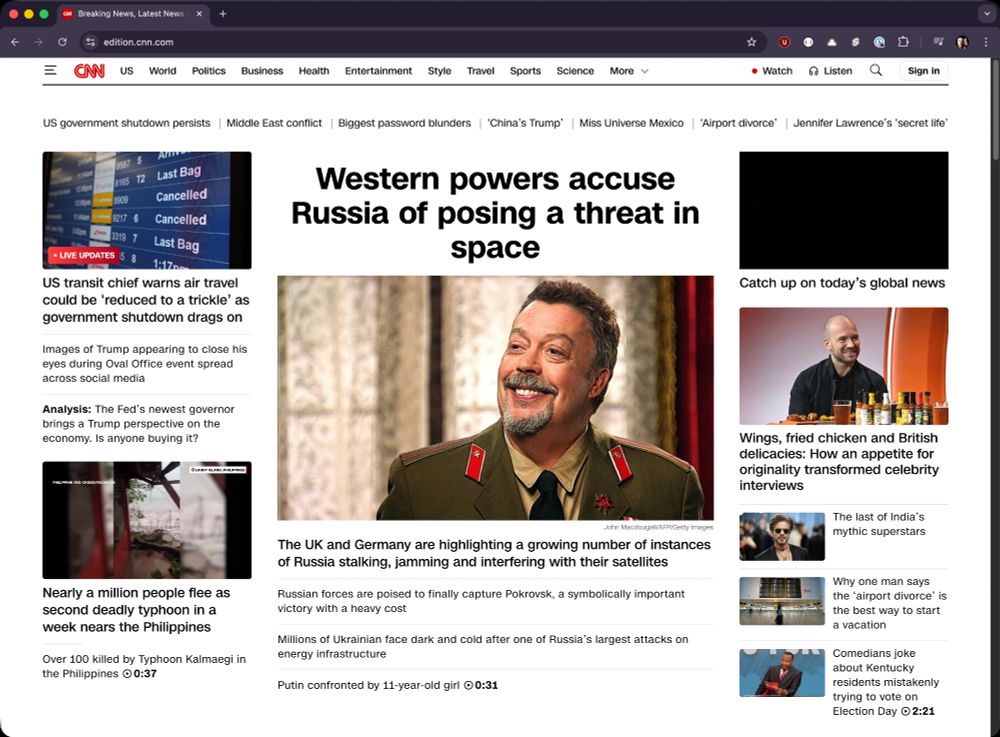This screenshot has width=1000, height=737.
Task: Open the 'Middle East conflict' link
Action: tap(273, 123)
